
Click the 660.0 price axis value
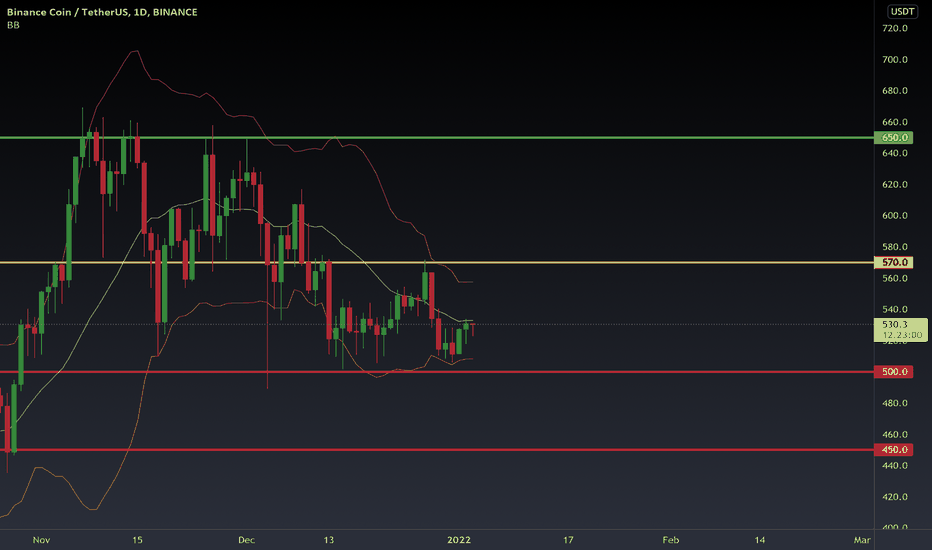pyautogui.click(x=895, y=122)
